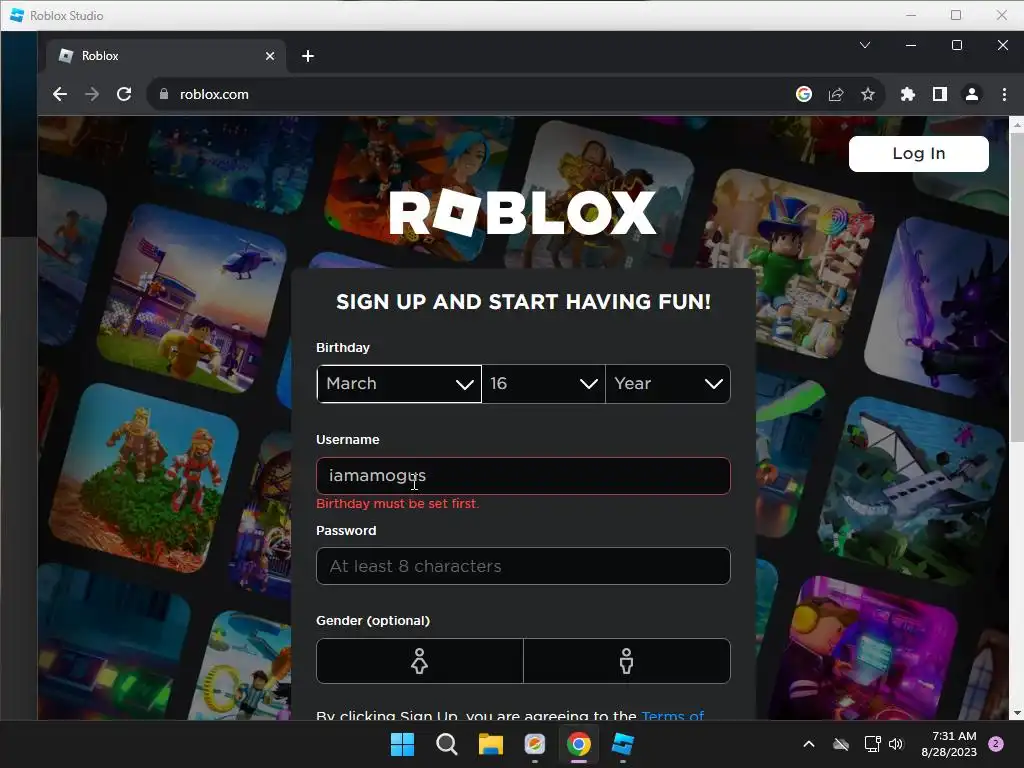
Task: Switch to the Roblox tab
Action: click(166, 56)
